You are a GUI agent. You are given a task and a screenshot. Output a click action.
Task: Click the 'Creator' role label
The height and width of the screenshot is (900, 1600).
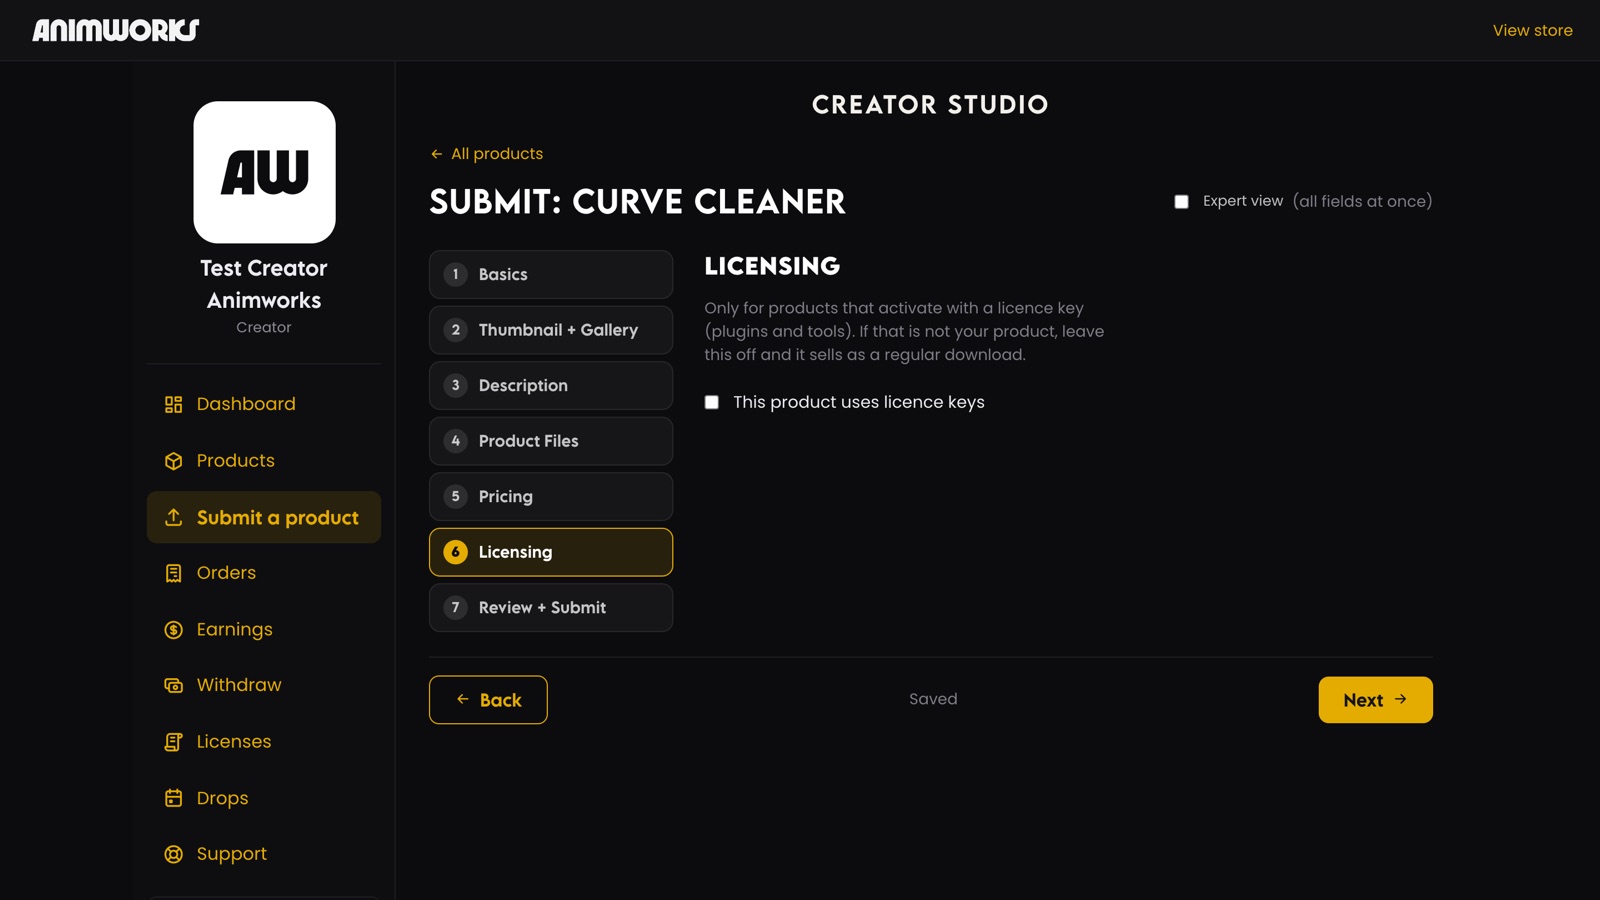264,327
